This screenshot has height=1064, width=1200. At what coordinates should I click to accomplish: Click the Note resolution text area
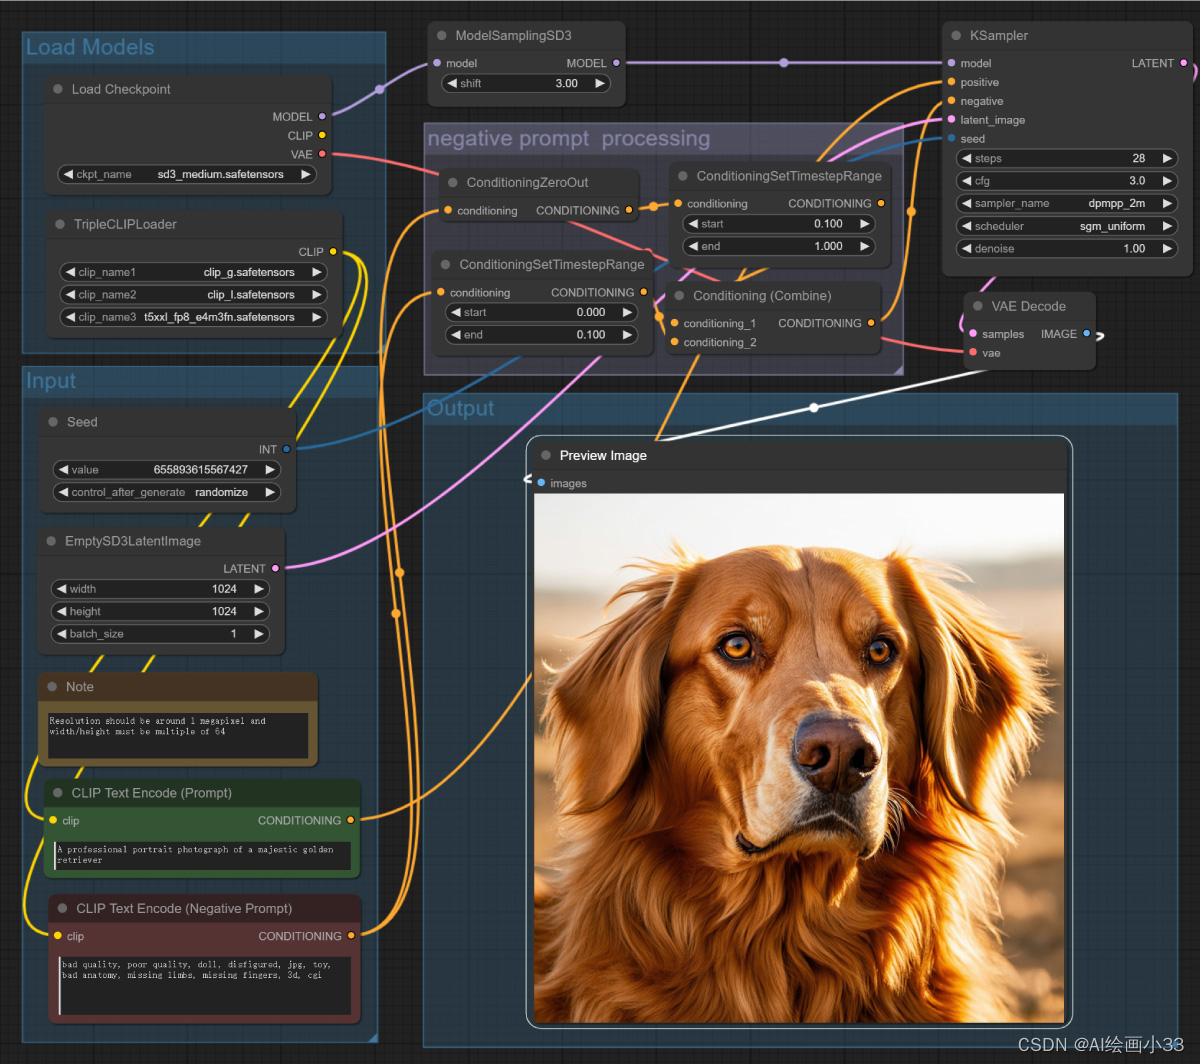pyautogui.click(x=178, y=735)
